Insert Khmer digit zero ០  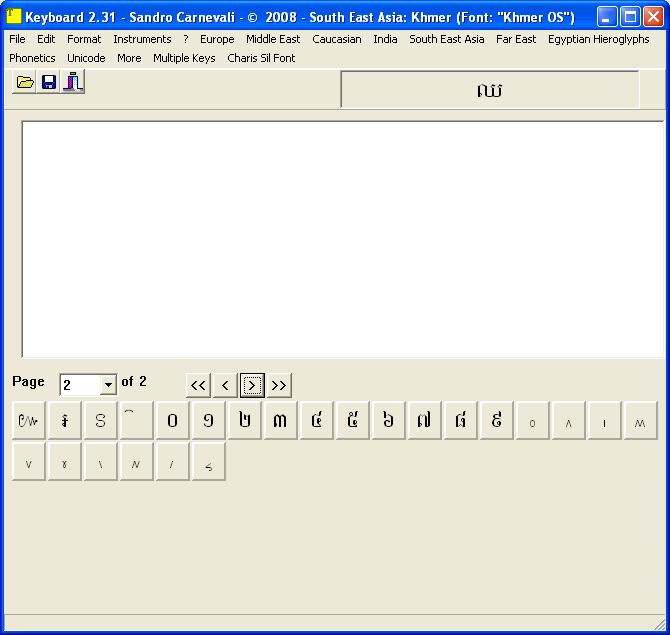pyautogui.click(x=172, y=420)
